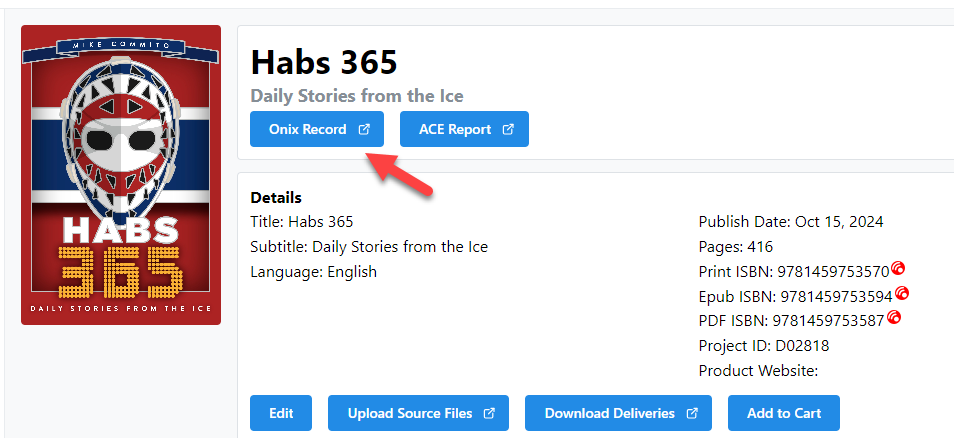954x438 pixels.
Task: Click the Habs 365 main title heading
Action: 324,62
